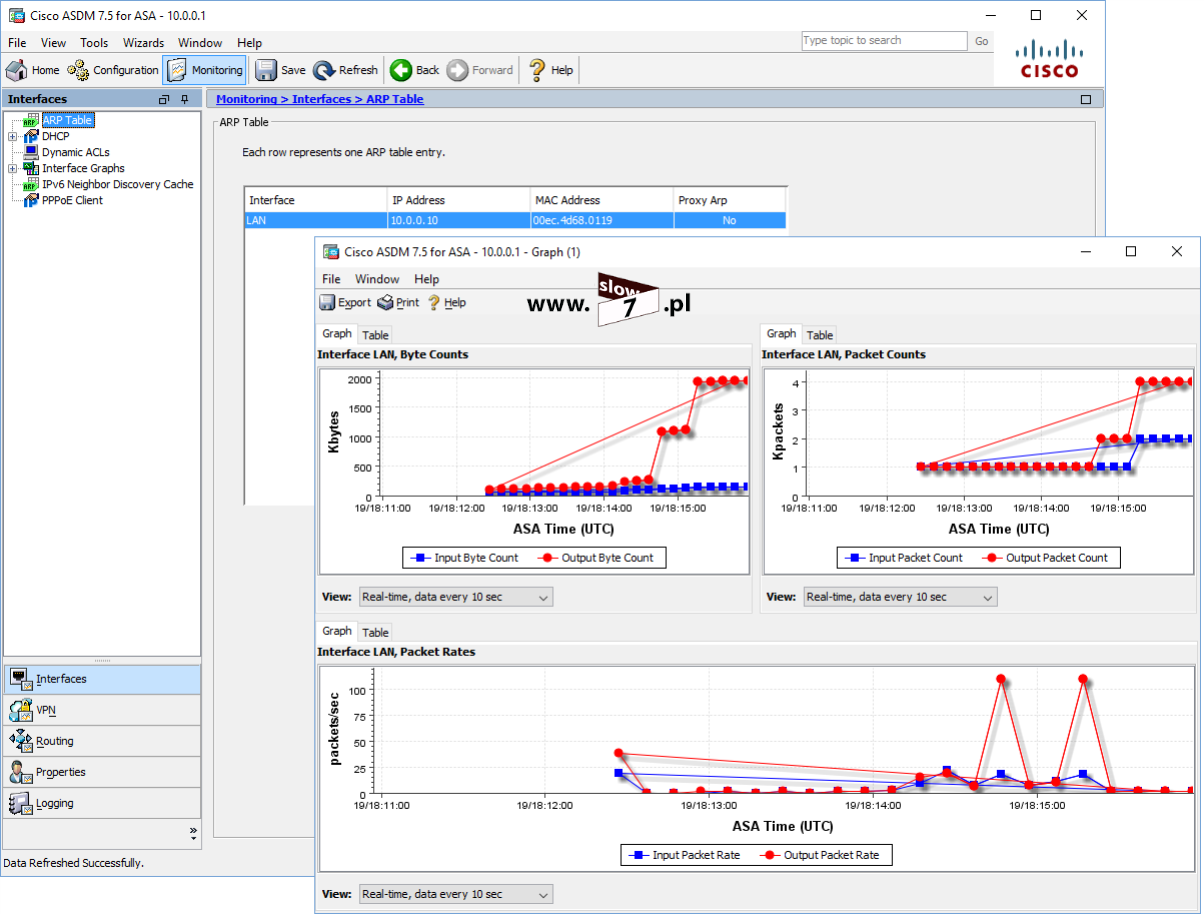Open Help menu in Graph window

tap(426, 279)
